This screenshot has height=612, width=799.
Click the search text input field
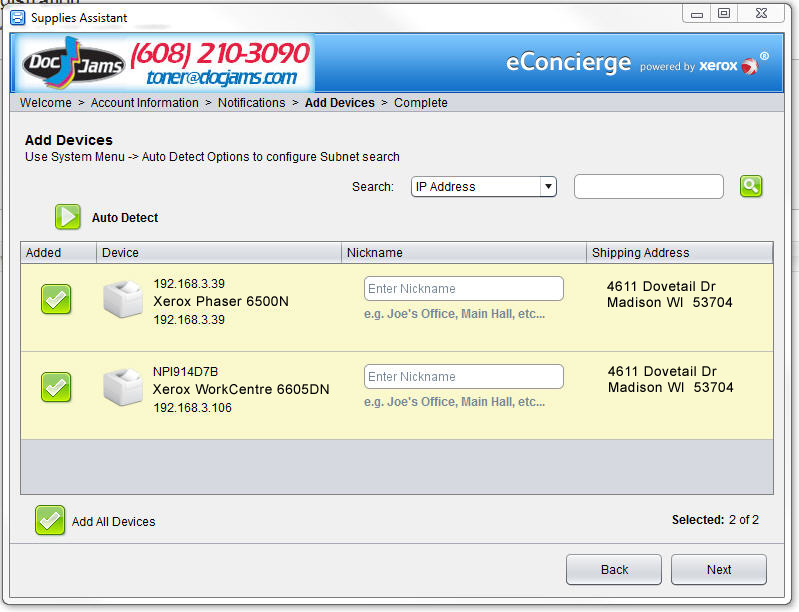pos(648,187)
